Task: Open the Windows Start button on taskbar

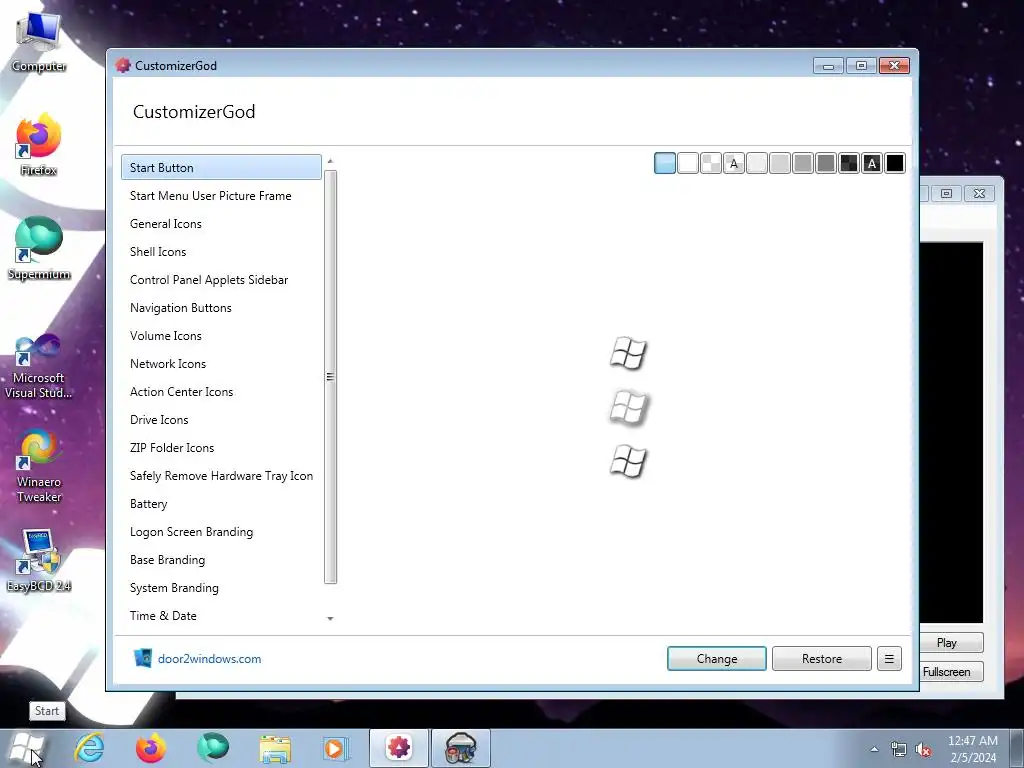Action: click(x=26, y=748)
